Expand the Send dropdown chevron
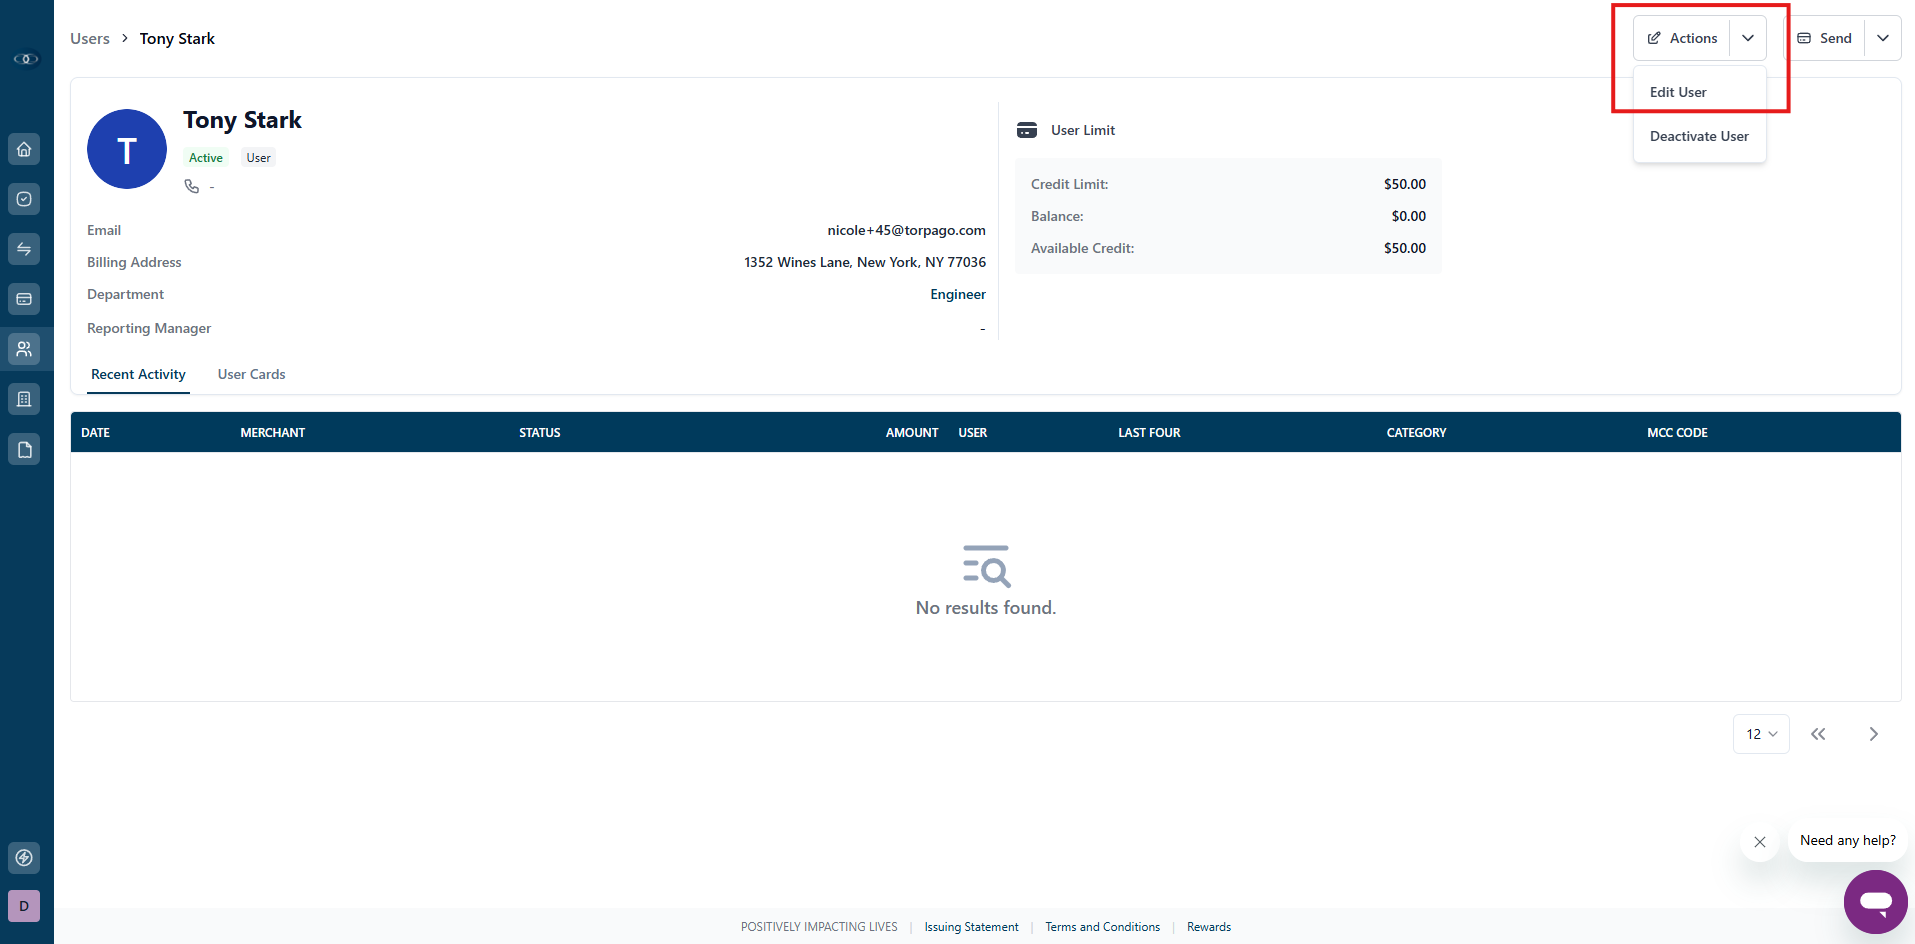The height and width of the screenshot is (944, 1915). click(1883, 38)
